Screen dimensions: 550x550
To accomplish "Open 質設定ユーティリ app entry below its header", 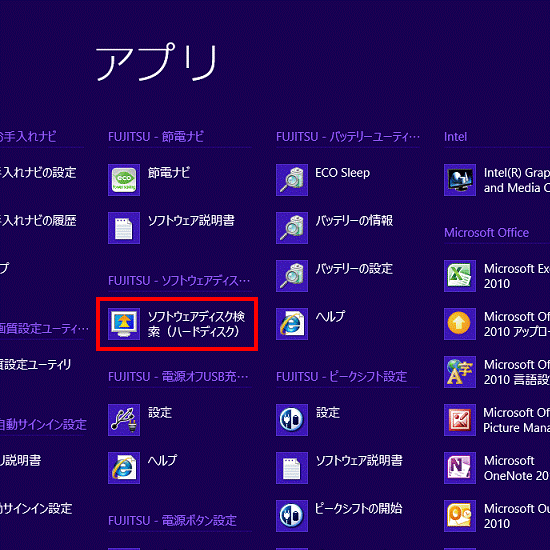I will click(35, 365).
